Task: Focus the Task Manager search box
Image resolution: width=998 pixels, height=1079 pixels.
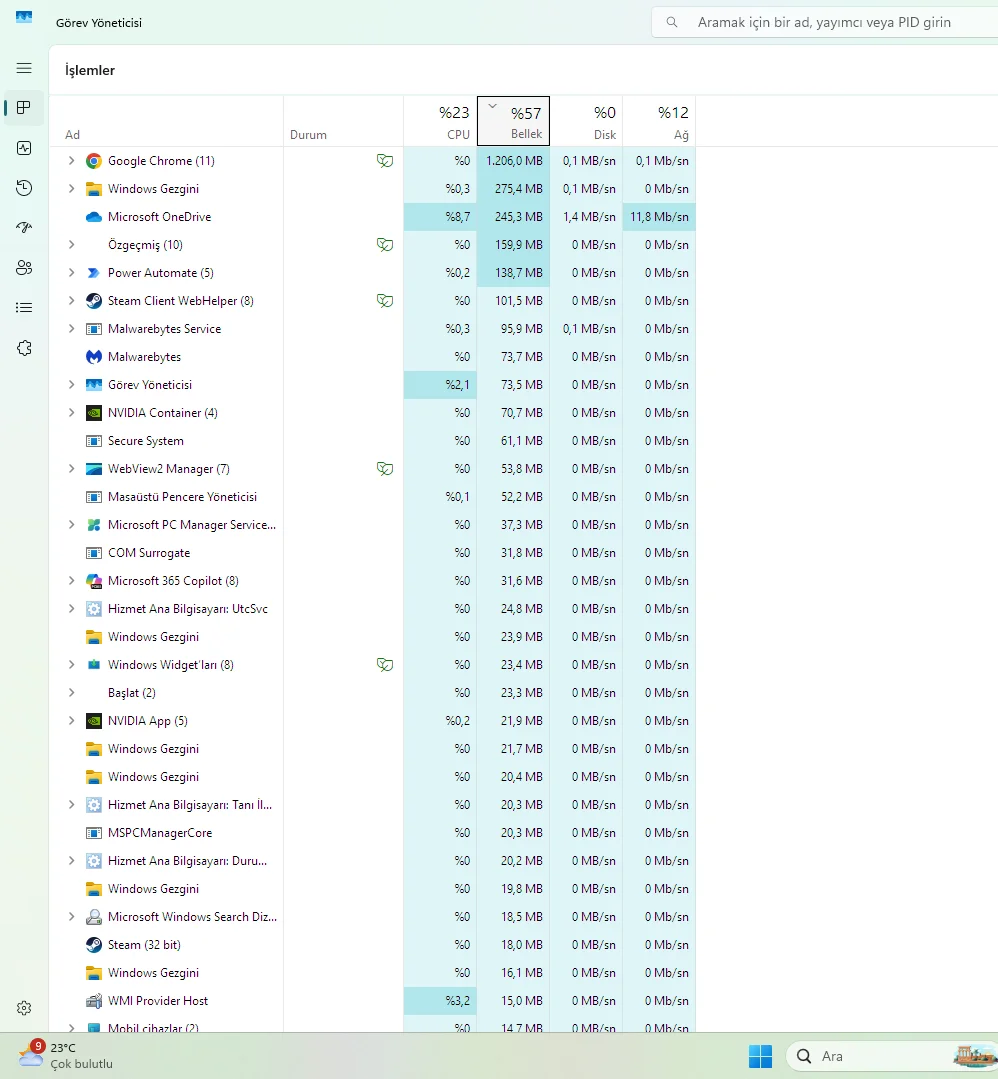Action: 825,23
